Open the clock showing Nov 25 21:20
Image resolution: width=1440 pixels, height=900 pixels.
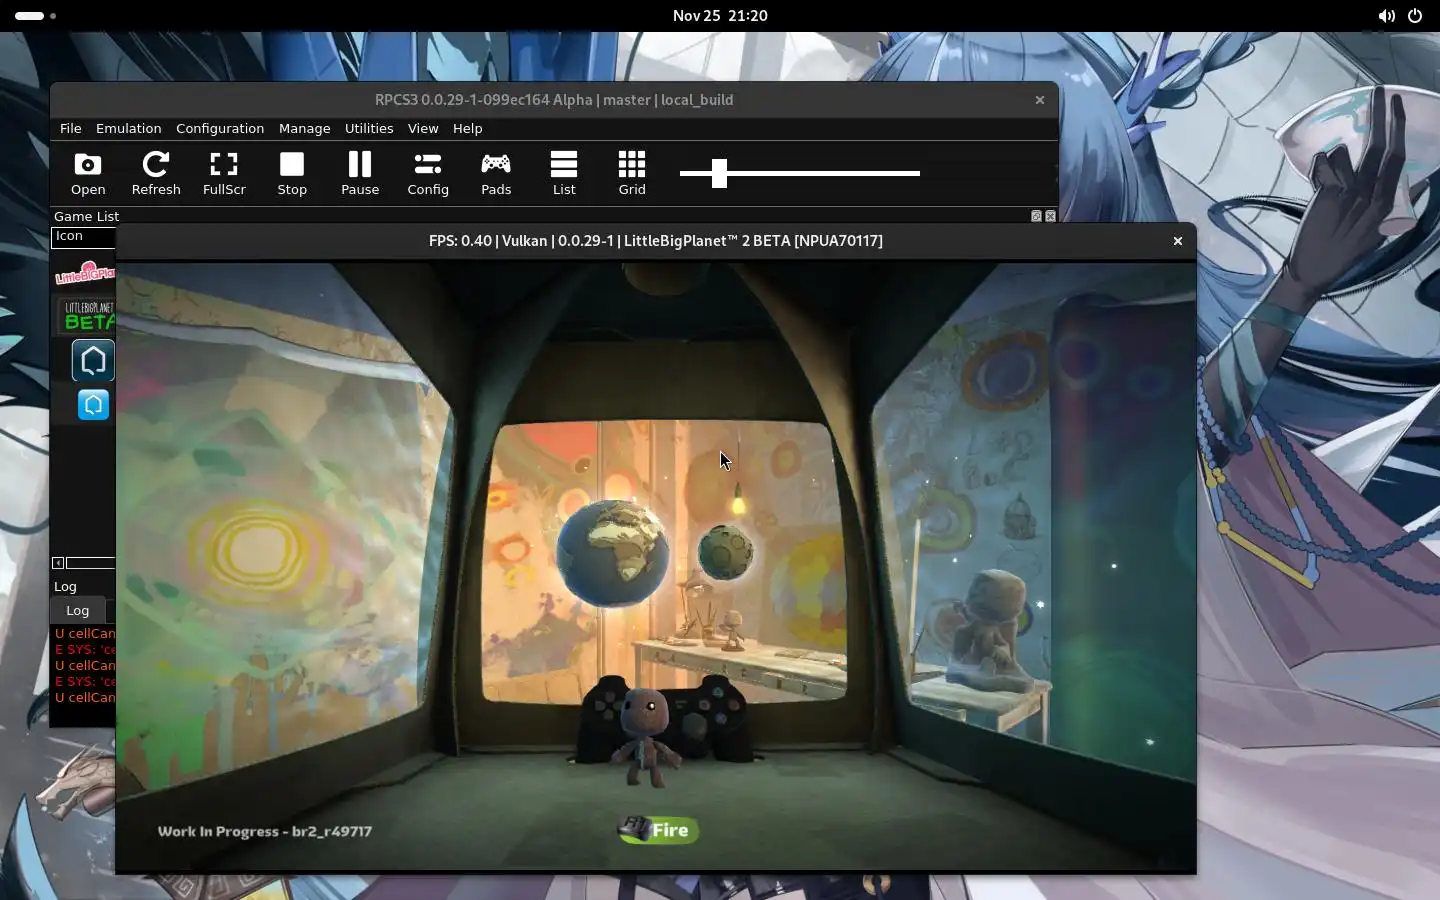pyautogui.click(x=720, y=16)
